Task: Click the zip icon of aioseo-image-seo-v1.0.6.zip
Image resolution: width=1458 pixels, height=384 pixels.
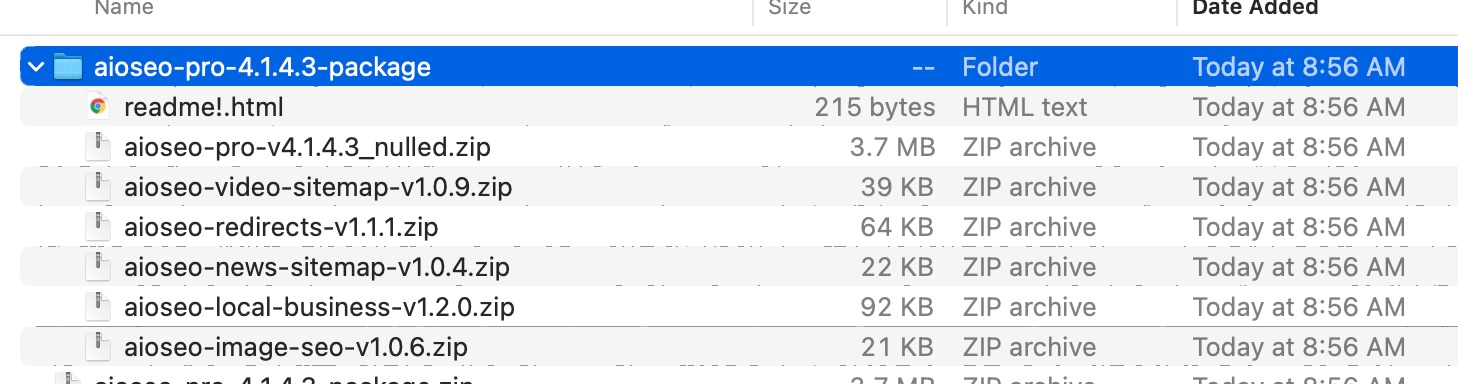Action: (x=98, y=347)
